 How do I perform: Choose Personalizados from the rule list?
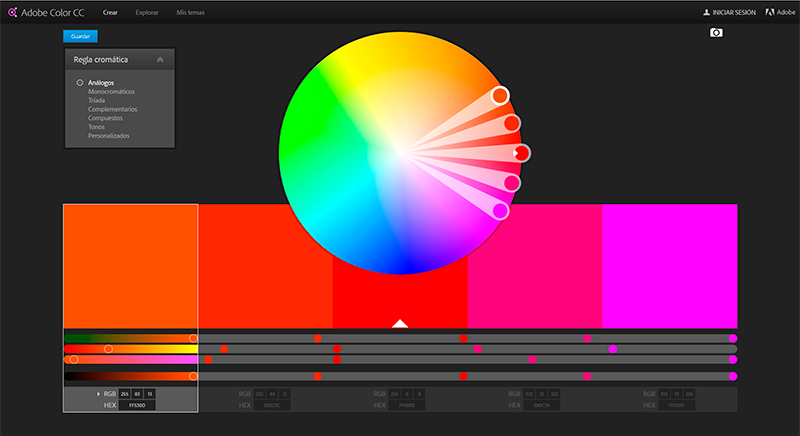109,135
